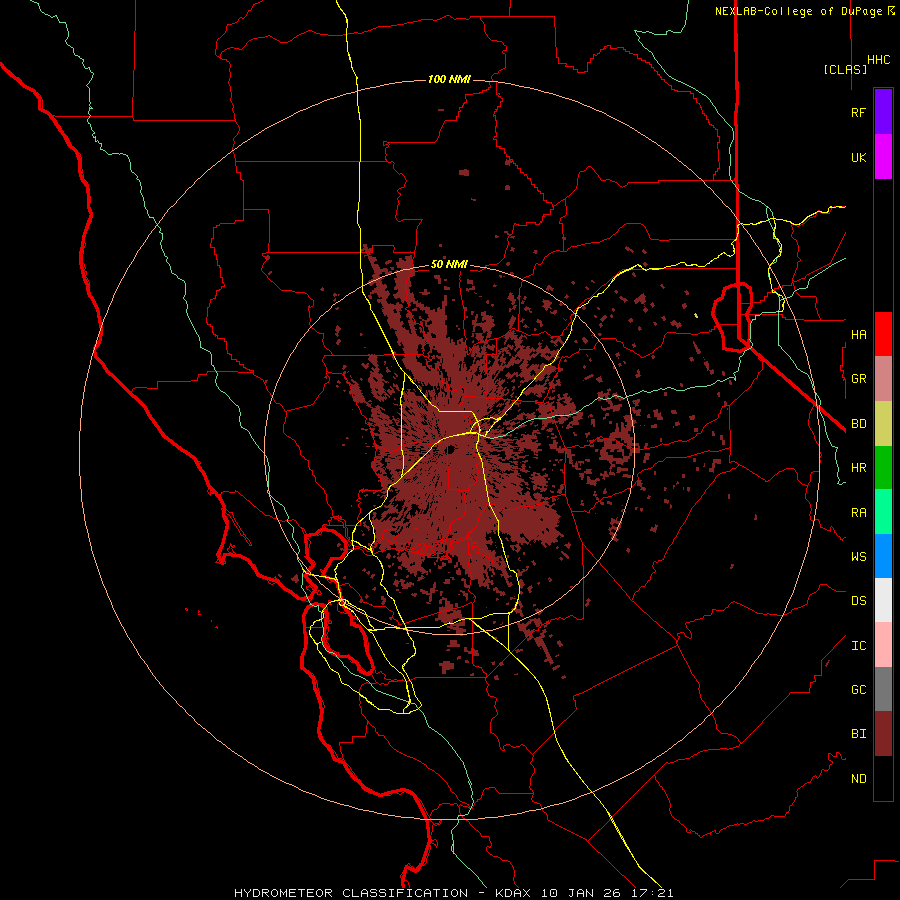The image size is (900, 900).
Task: Click the GR pinkish legend swatch
Action: (x=883, y=379)
